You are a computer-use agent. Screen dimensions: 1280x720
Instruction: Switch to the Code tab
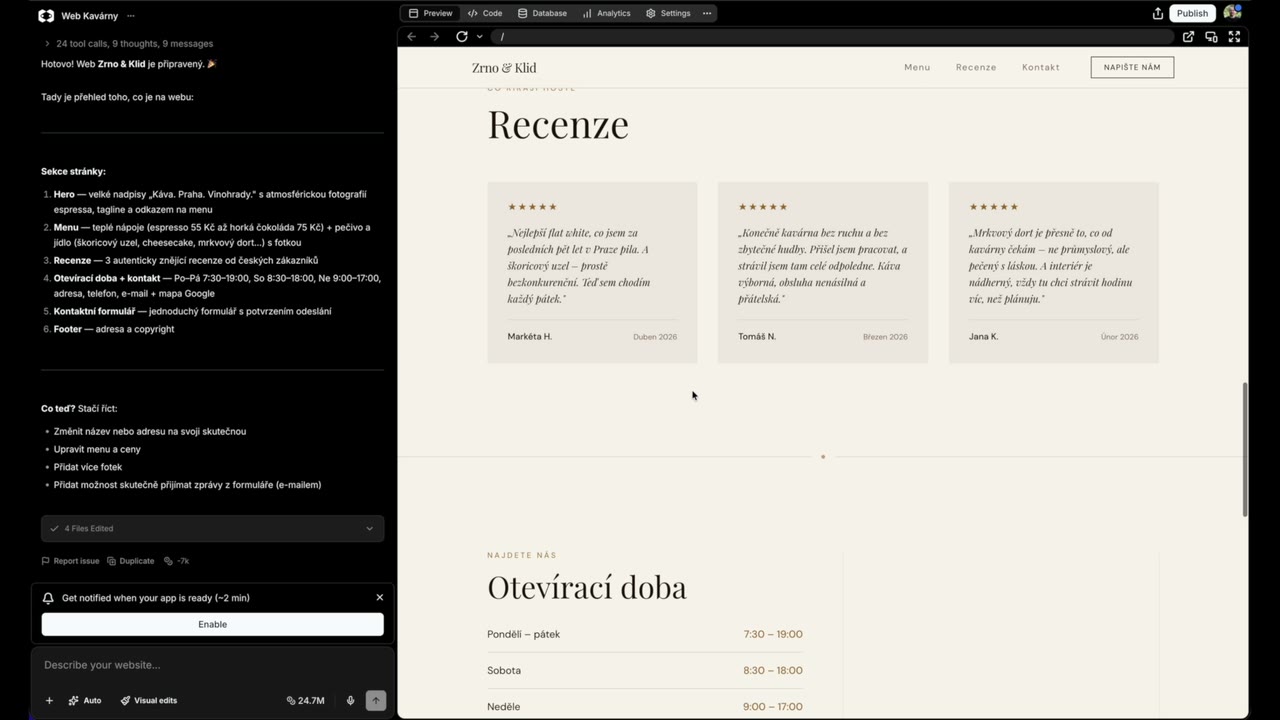click(485, 13)
